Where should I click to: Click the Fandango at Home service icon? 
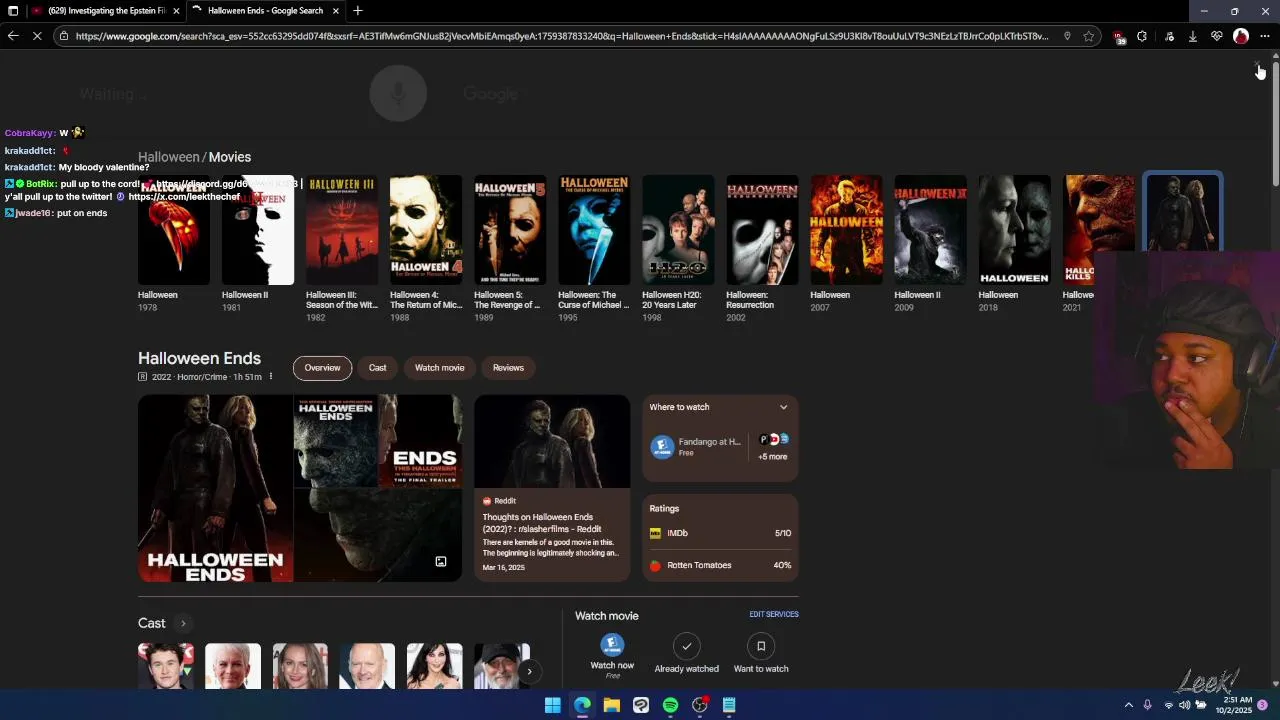662,446
